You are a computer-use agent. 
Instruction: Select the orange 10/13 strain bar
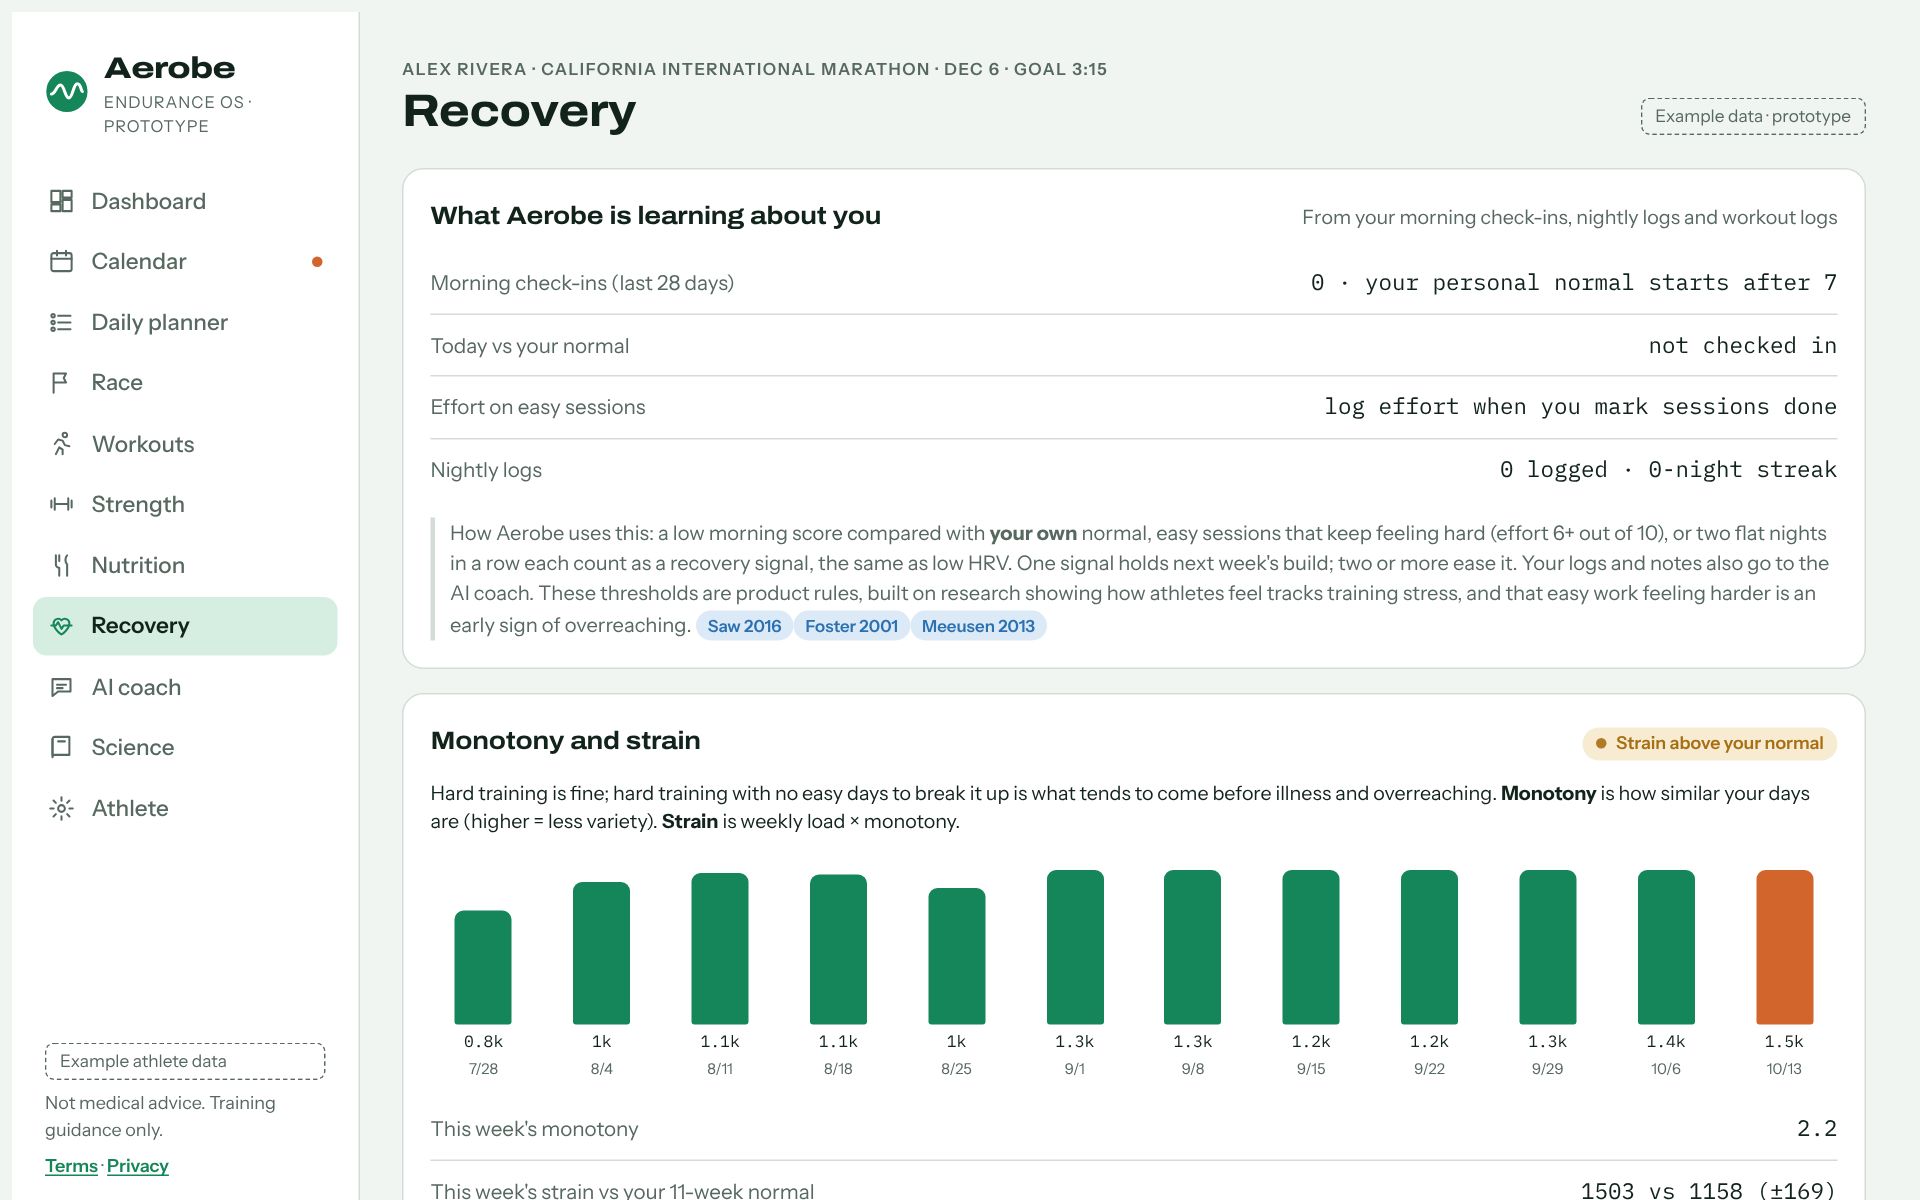tap(1784, 947)
